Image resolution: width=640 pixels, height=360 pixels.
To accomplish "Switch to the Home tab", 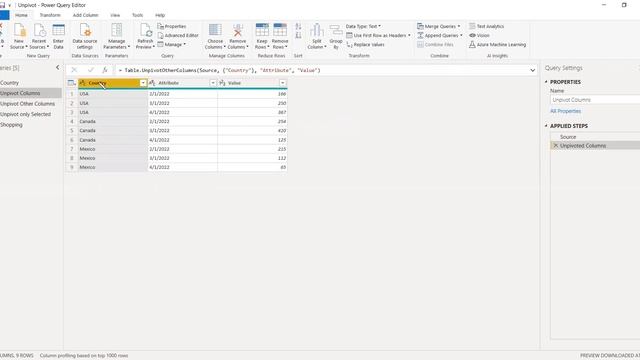I will coord(21,15).
